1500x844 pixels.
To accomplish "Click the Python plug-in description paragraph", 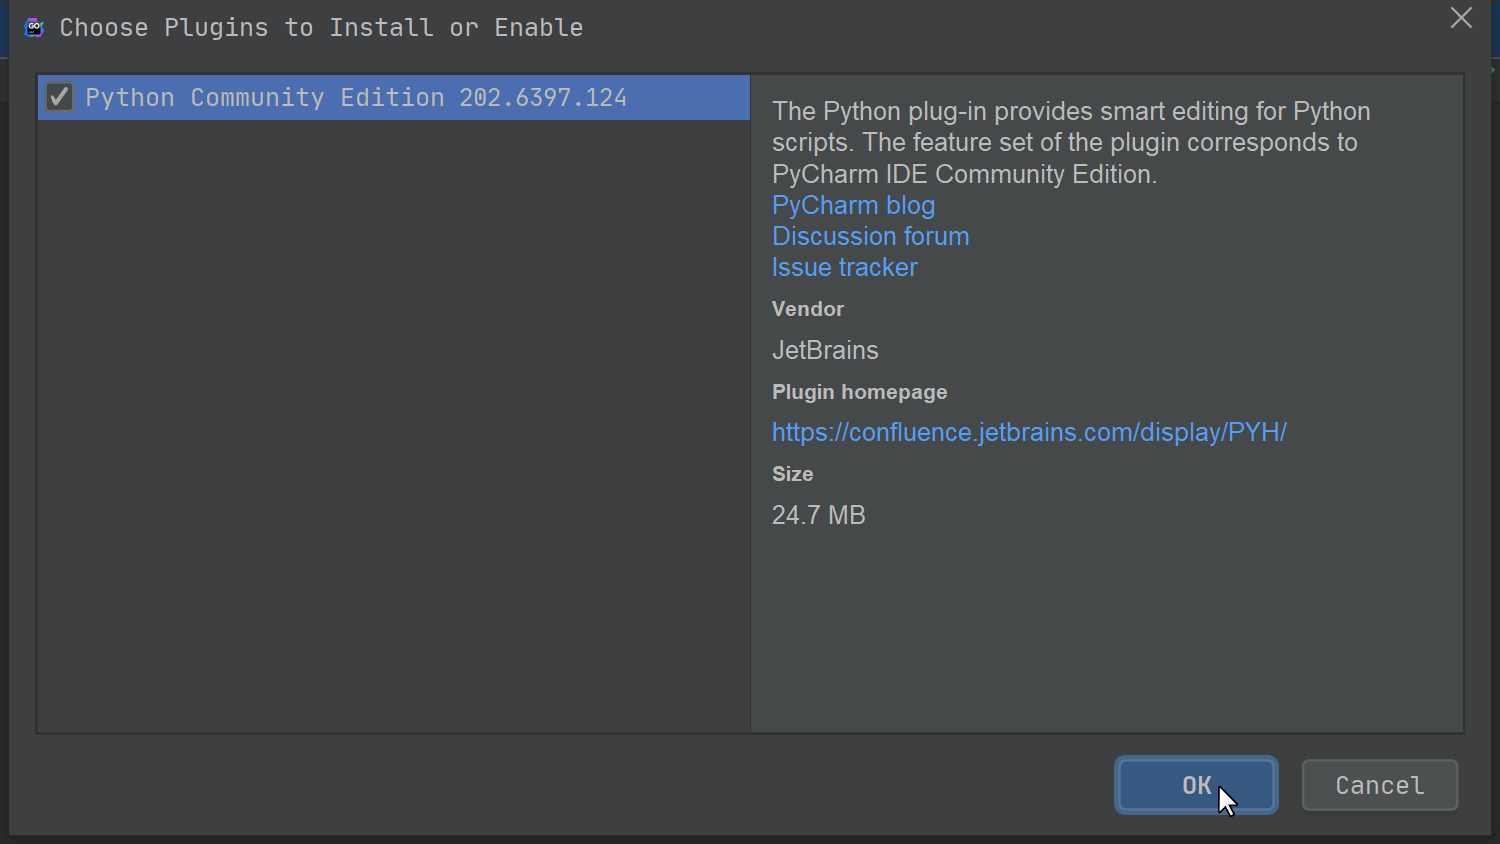I will 1070,142.
